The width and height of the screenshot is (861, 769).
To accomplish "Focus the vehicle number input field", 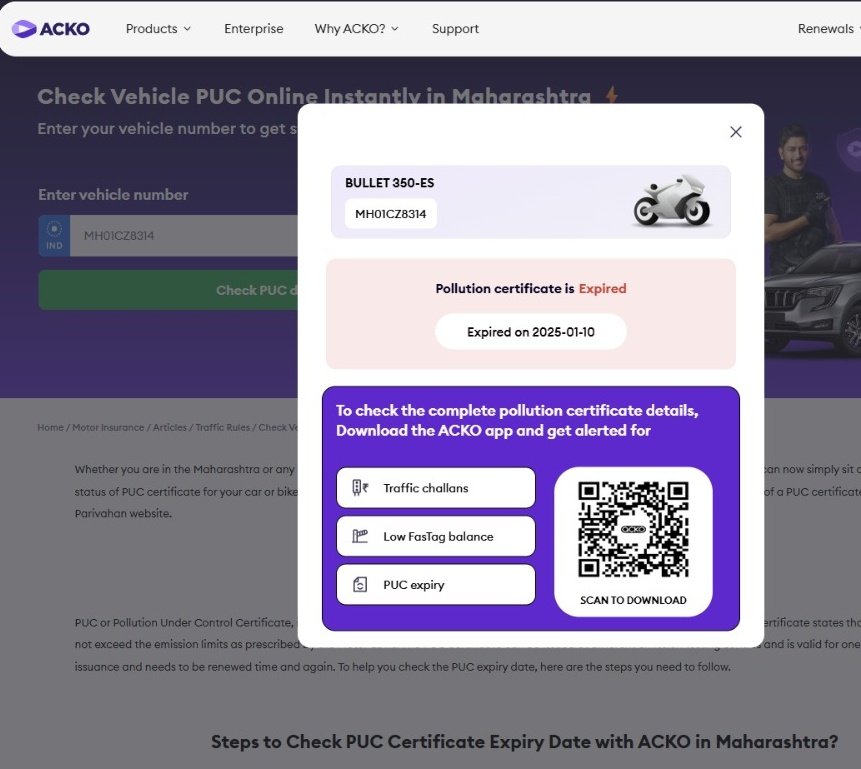I will click(184, 236).
